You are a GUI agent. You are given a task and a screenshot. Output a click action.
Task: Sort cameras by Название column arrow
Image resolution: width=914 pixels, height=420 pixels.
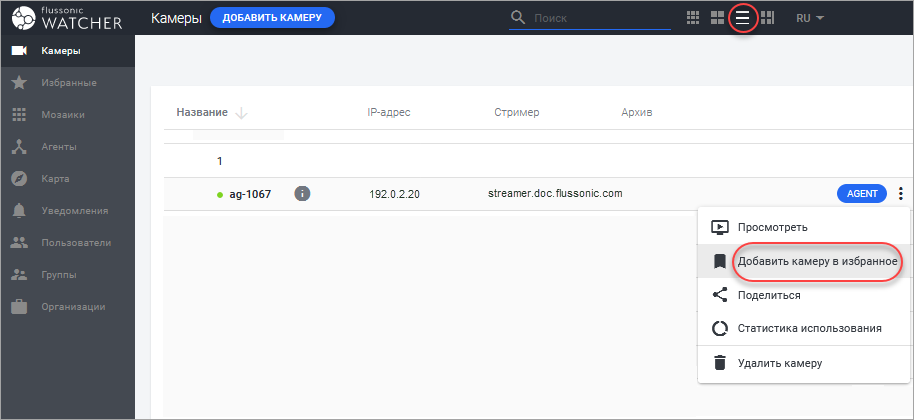tap(241, 113)
